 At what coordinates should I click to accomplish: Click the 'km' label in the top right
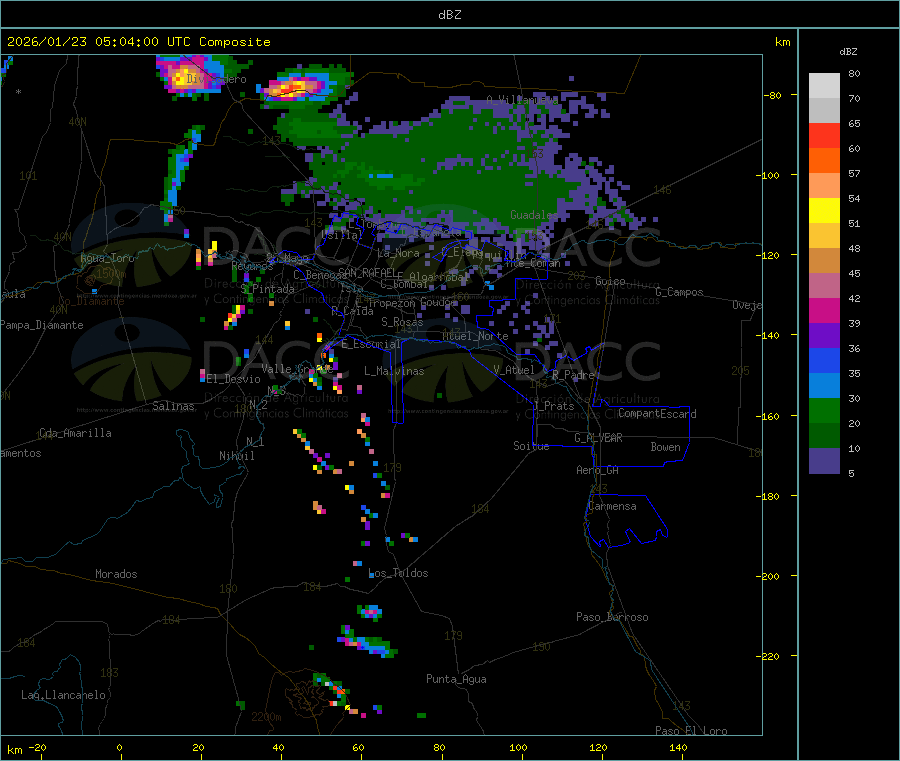click(783, 42)
